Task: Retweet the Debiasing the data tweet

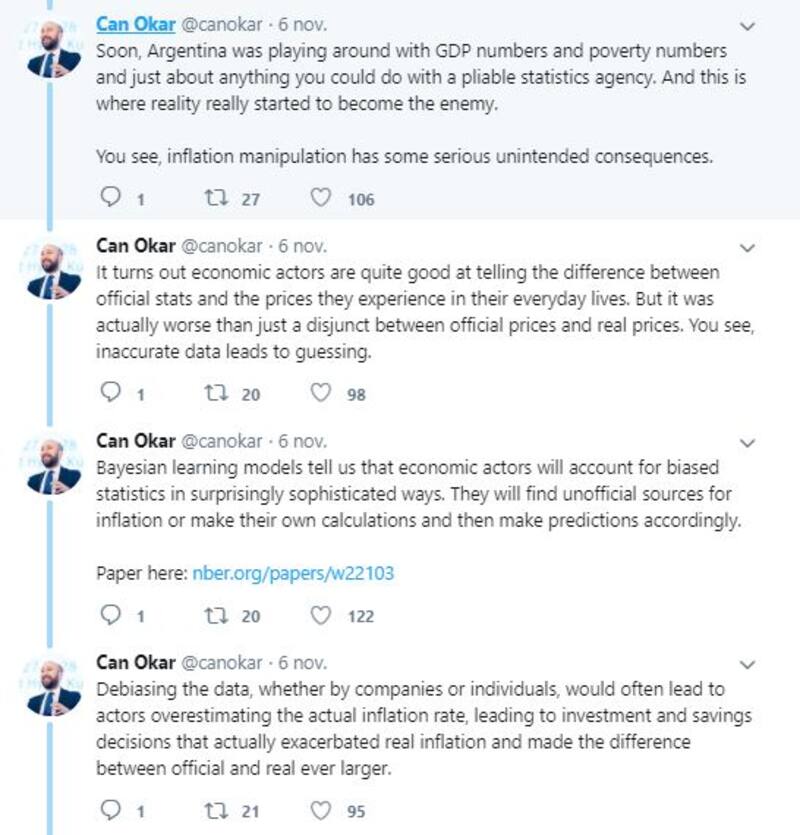Action: coord(212,811)
